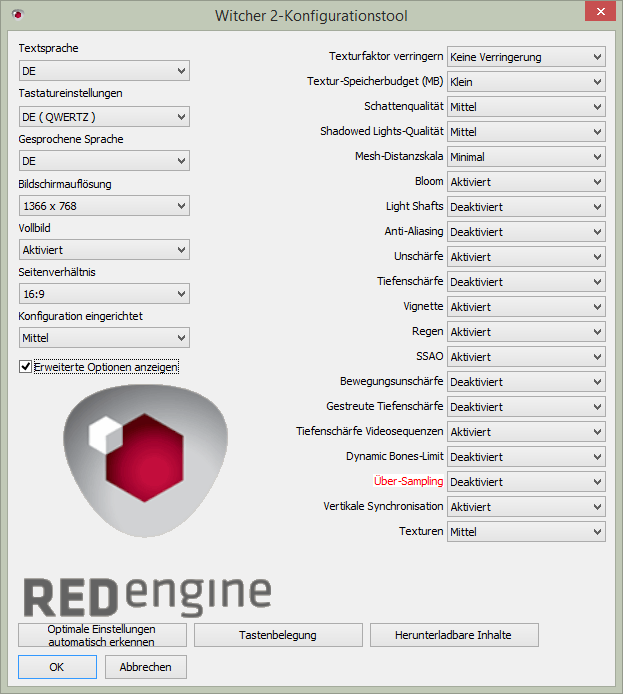
Task: Click the Texturfaktor verringern label
Action: 385,56
